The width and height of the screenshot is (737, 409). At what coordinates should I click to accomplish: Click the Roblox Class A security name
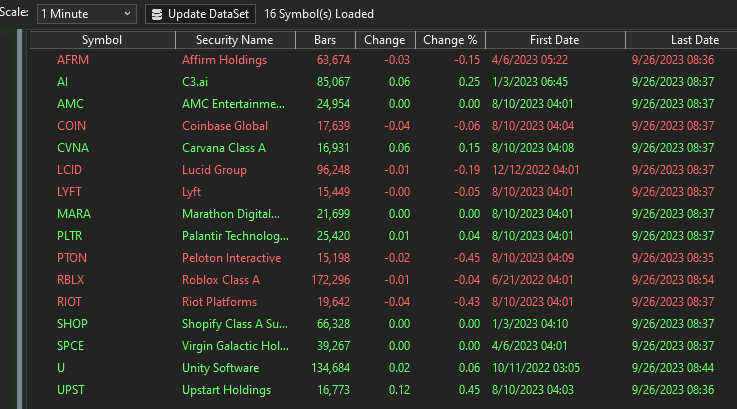click(x=220, y=280)
